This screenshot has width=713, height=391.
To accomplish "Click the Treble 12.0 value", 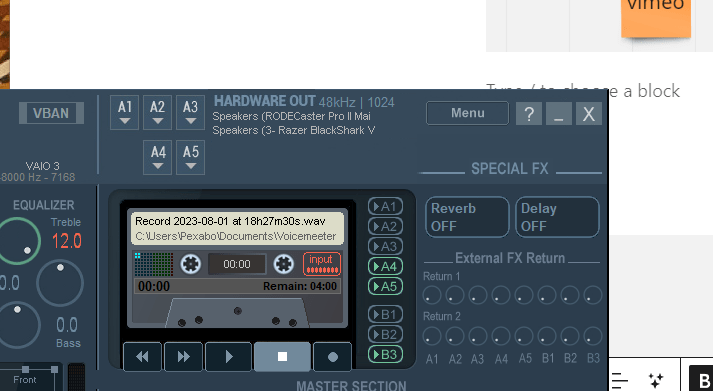I will pos(67,241).
